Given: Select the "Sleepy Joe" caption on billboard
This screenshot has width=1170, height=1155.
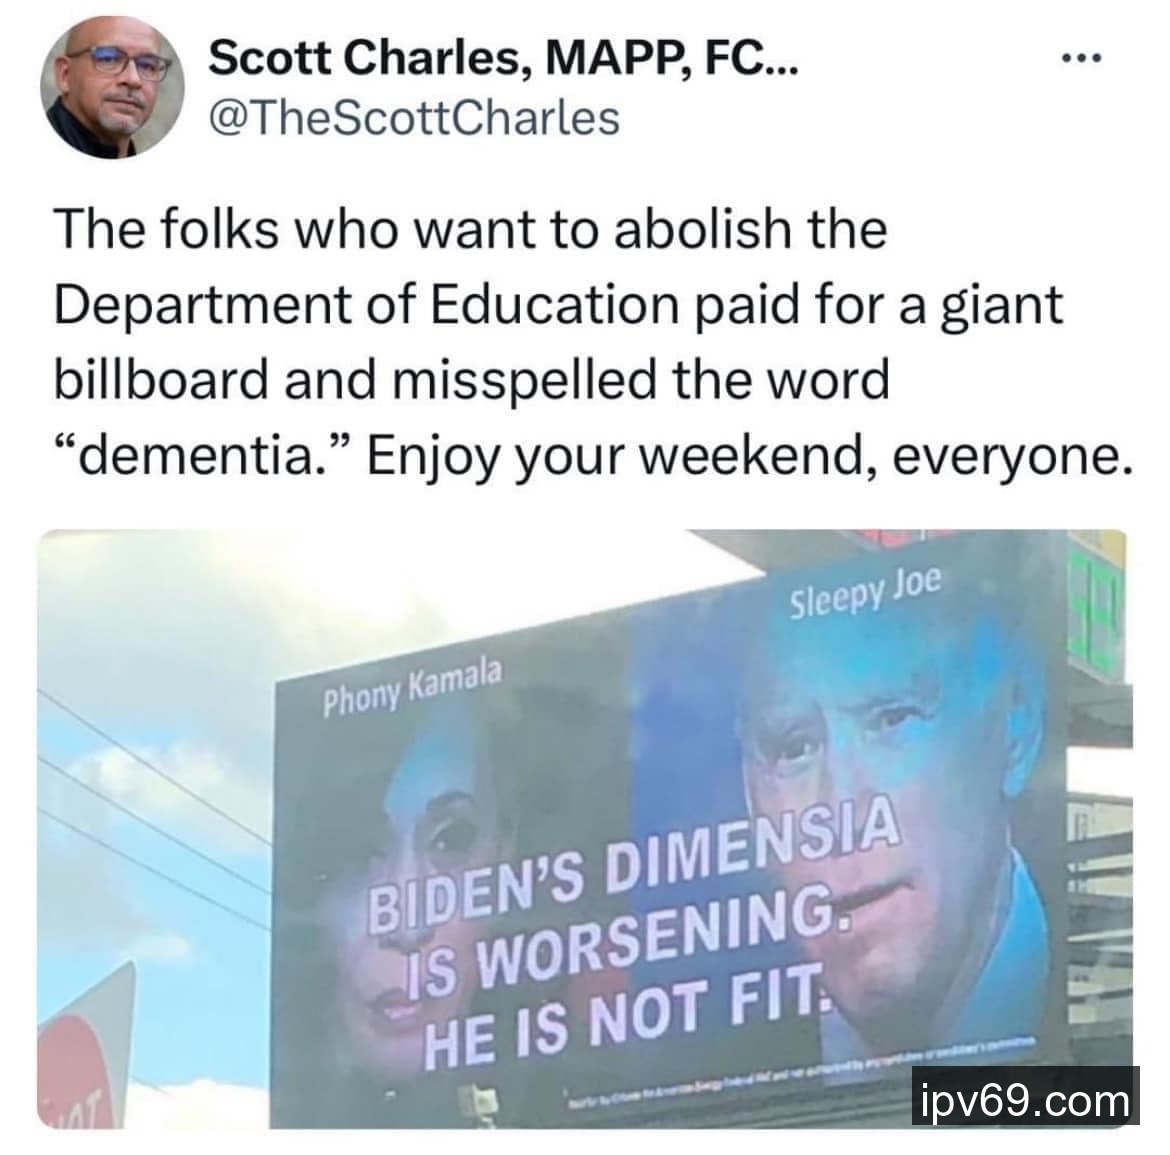Looking at the screenshot, I should coord(866,592).
